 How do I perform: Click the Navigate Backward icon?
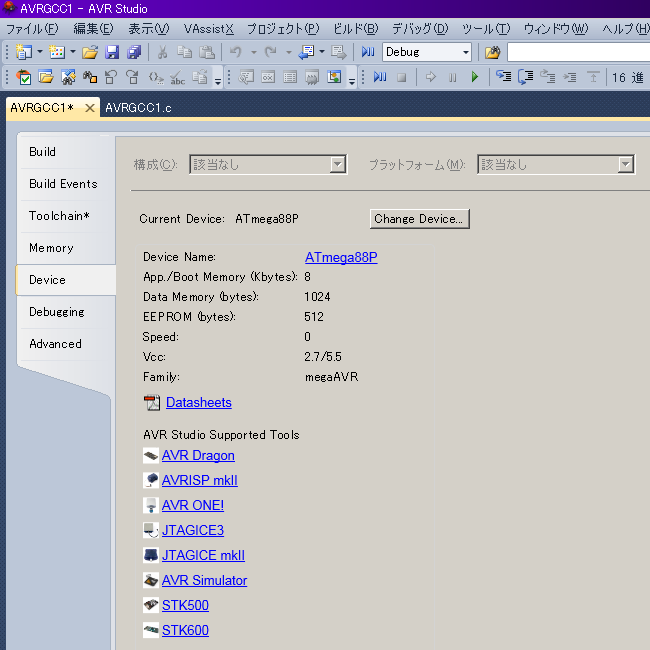(306, 52)
